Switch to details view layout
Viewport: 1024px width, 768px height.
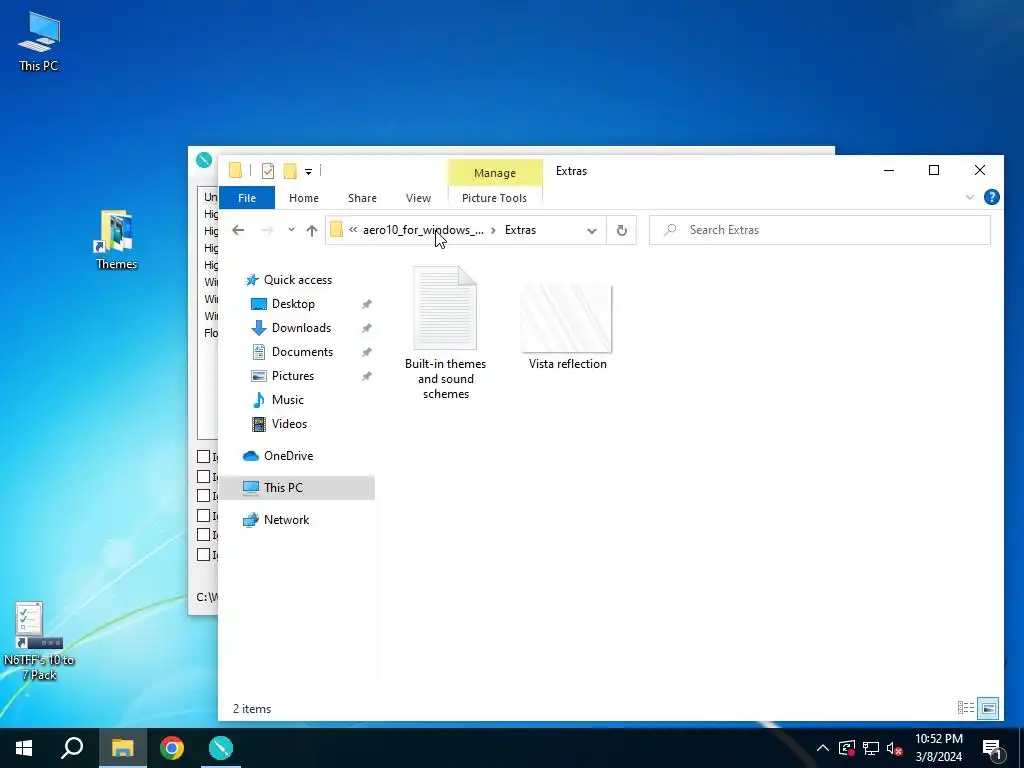click(x=966, y=708)
